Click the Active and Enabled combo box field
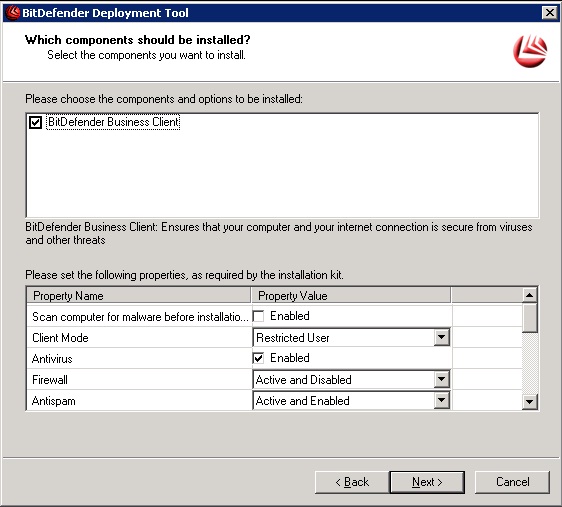 (351, 400)
